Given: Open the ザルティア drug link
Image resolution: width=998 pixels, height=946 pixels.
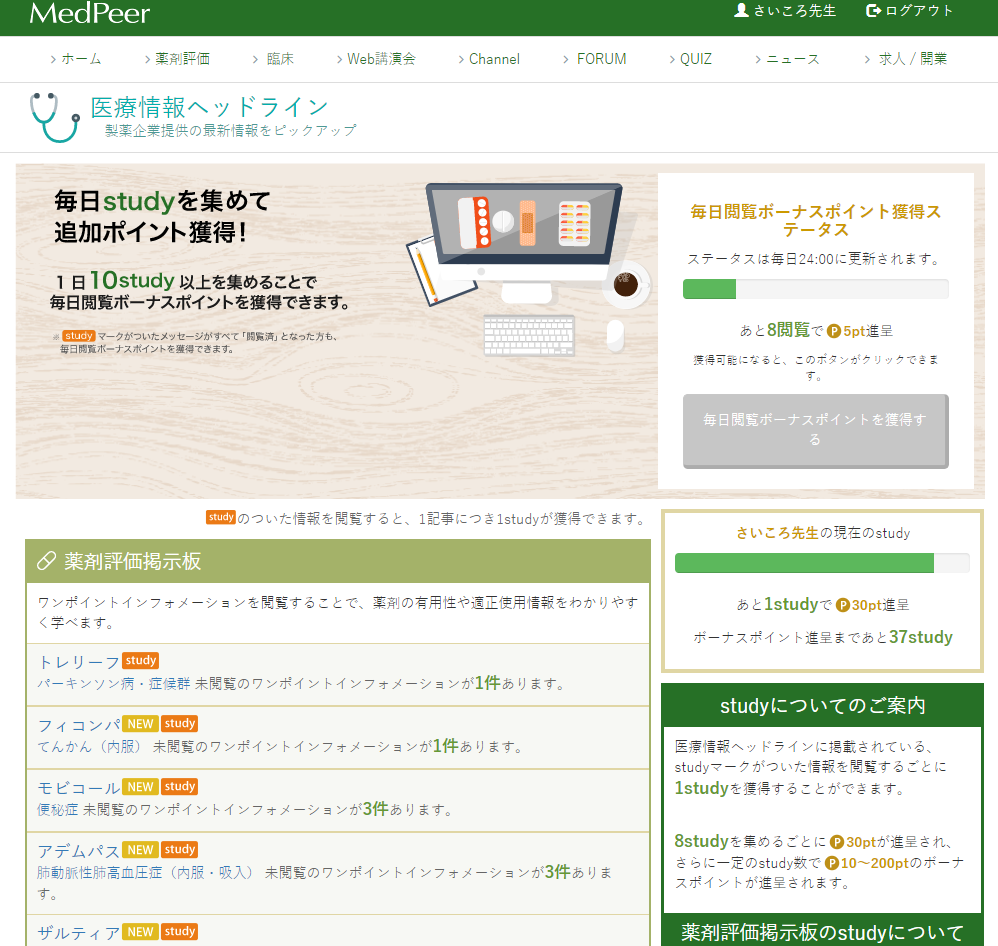Looking at the screenshot, I should 79,933.
